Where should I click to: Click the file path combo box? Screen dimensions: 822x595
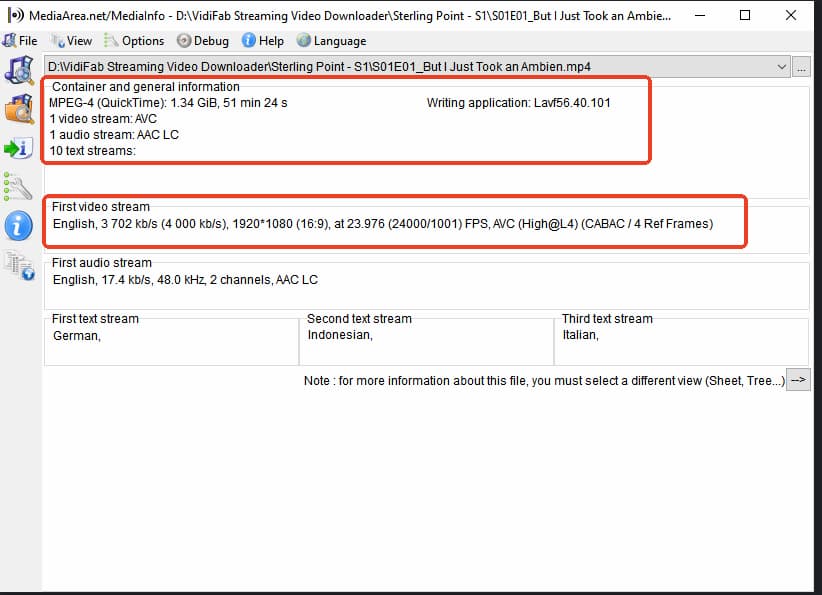(417, 67)
